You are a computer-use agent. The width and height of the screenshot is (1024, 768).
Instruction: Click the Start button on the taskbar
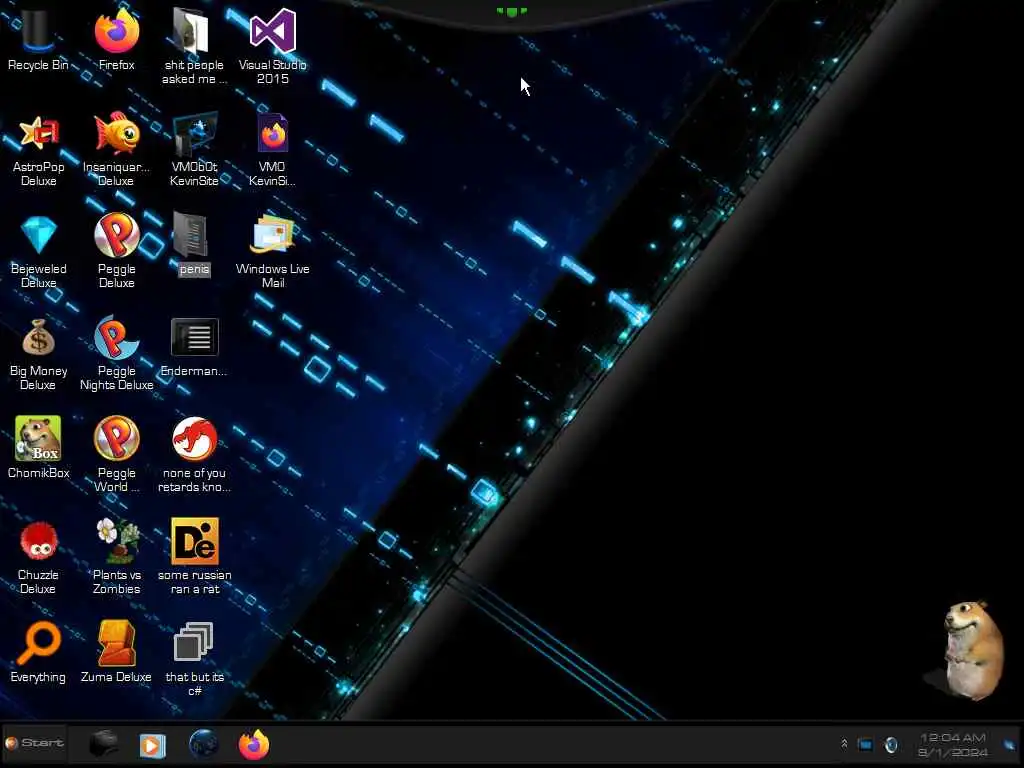point(35,743)
